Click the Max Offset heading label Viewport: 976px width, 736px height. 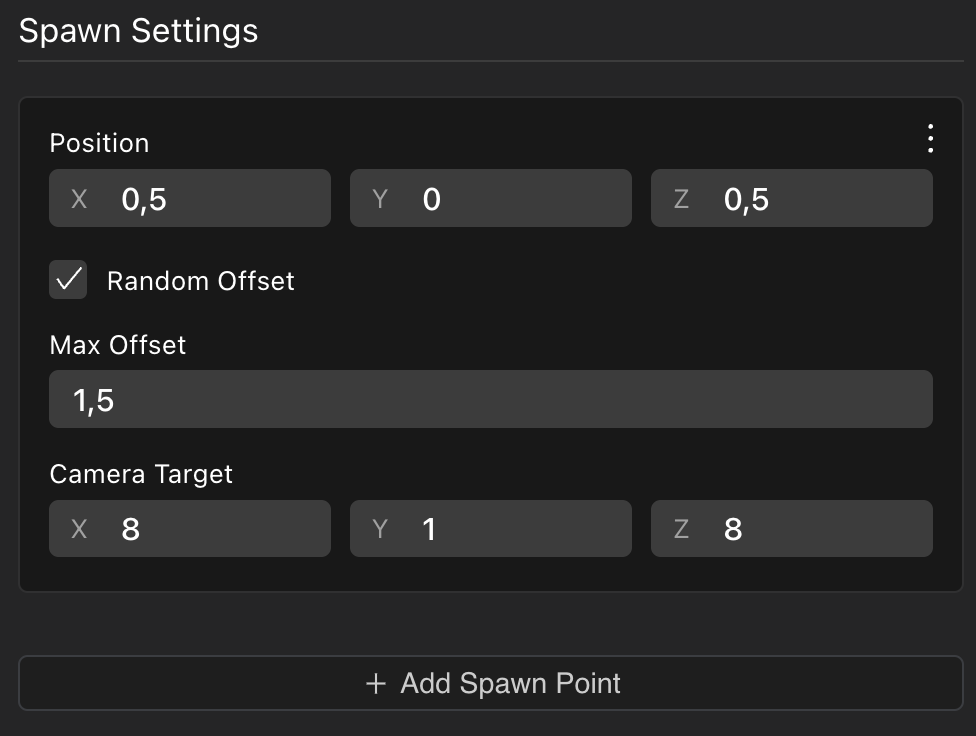pyautogui.click(x=118, y=345)
